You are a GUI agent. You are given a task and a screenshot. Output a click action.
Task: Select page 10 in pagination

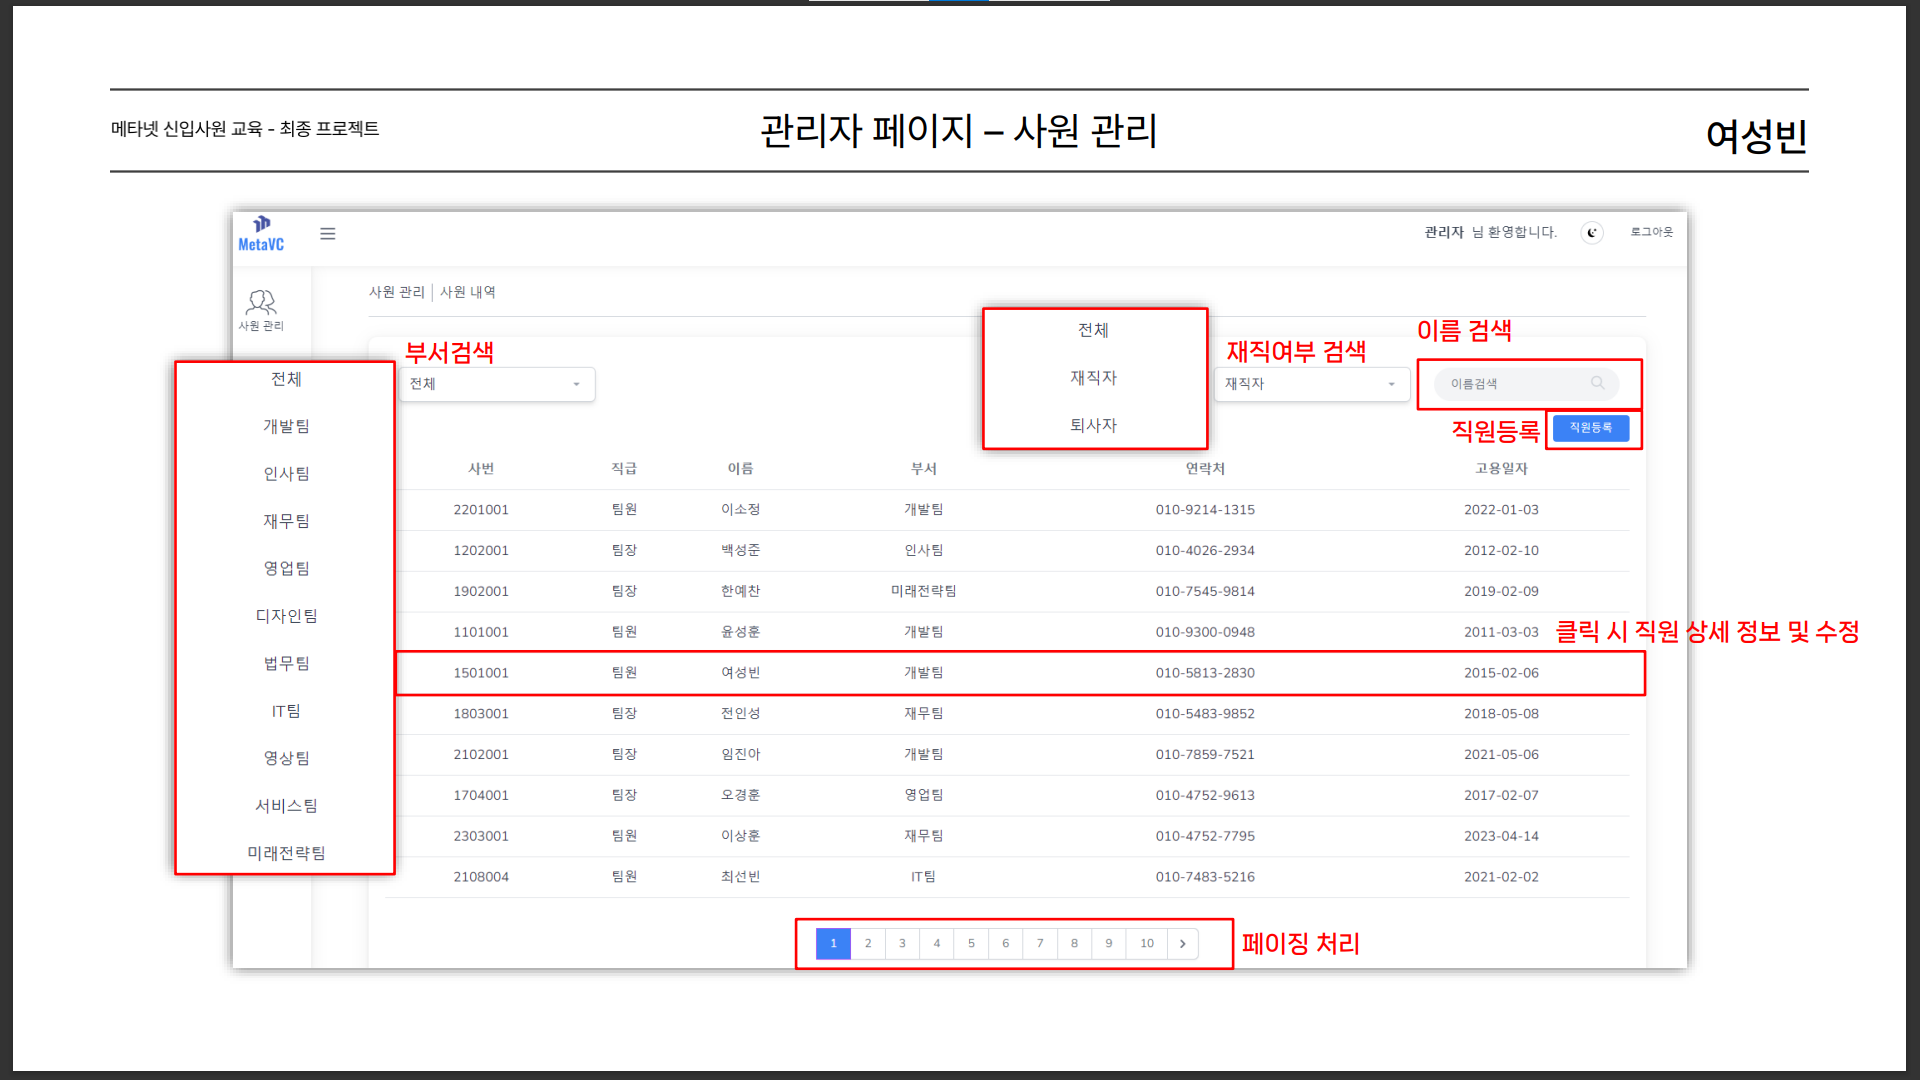(1147, 943)
